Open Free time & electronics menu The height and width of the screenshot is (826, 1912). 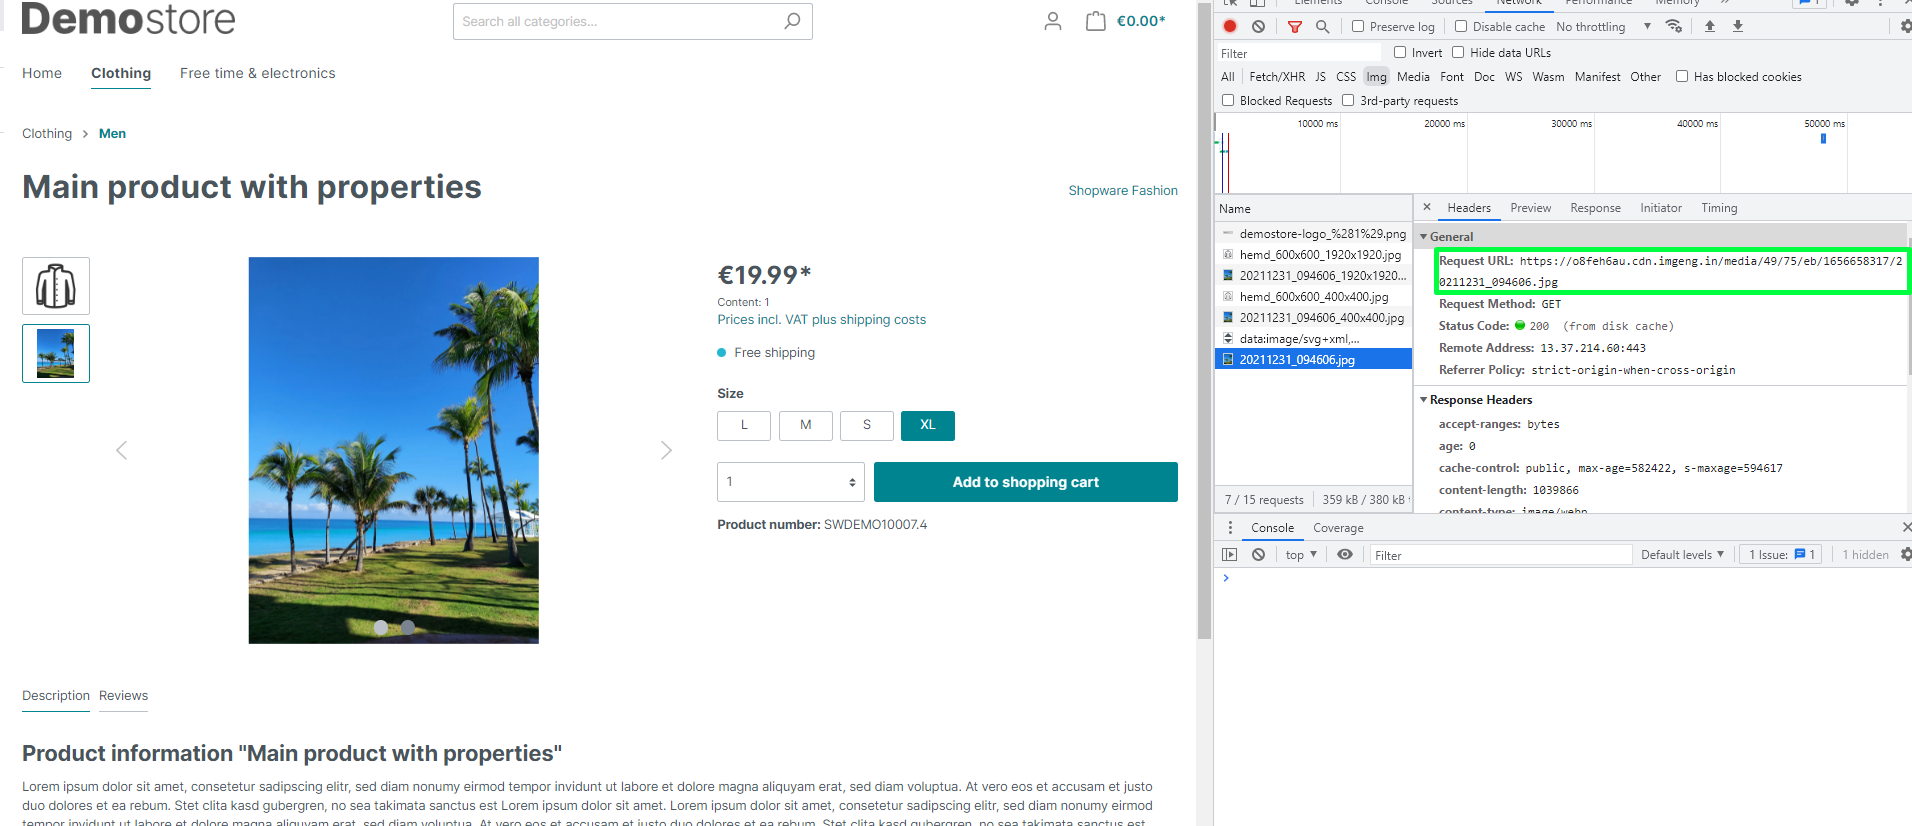coord(258,73)
